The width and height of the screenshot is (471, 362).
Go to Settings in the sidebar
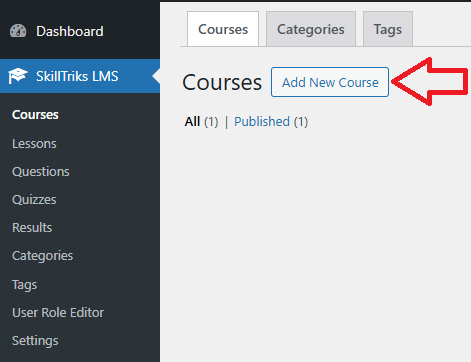[x=35, y=341]
